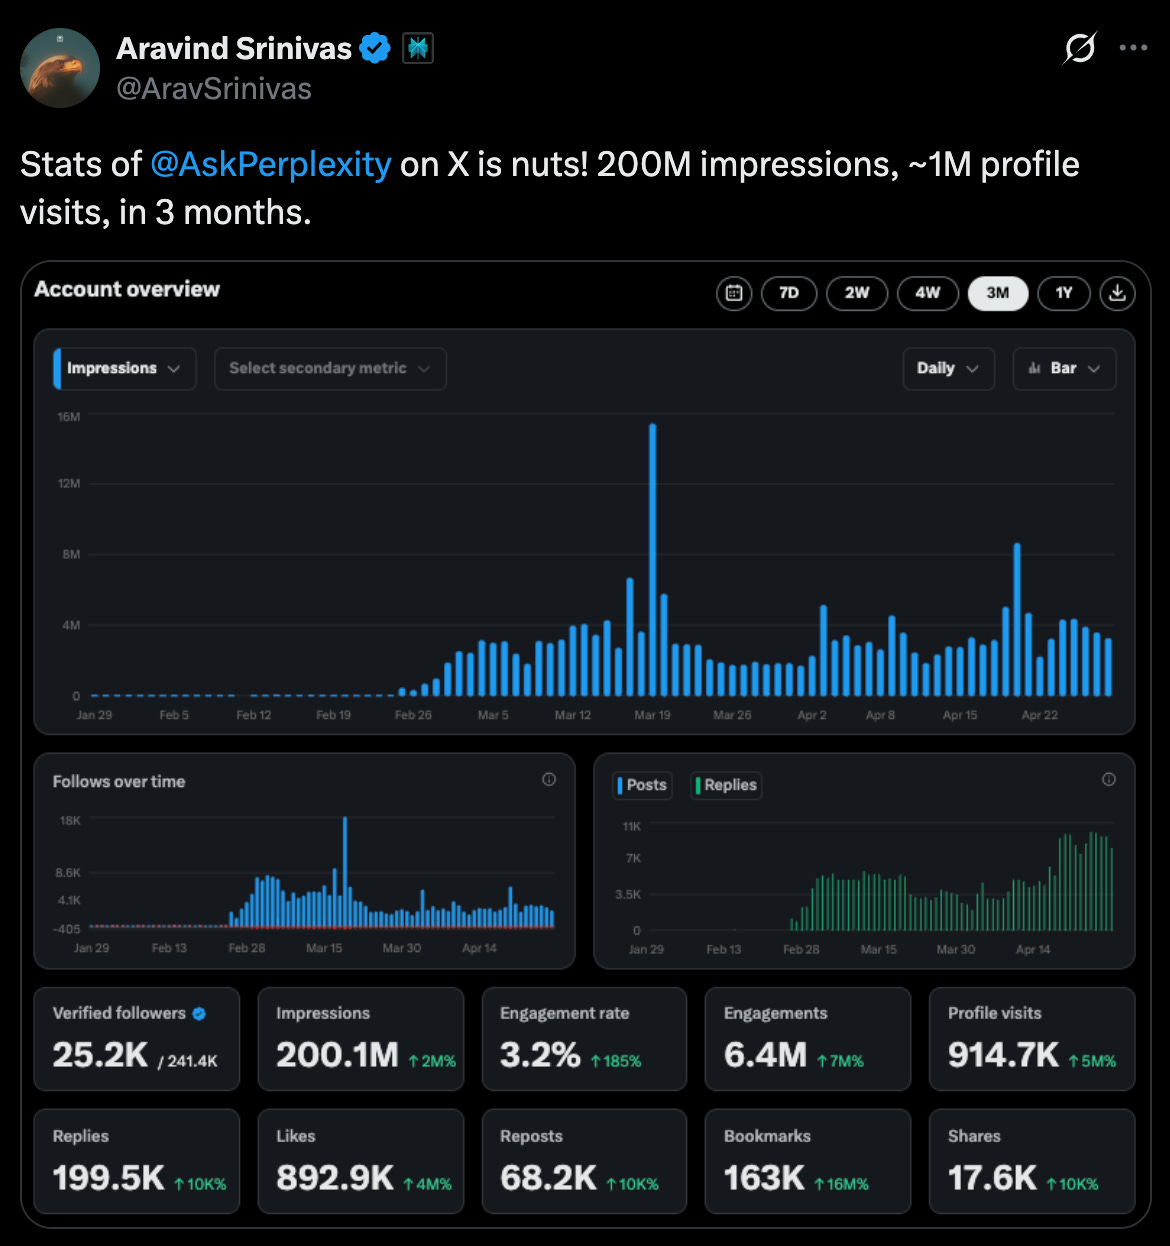Open the Likes 892.9K card
Image resolution: width=1170 pixels, height=1246 pixels.
click(361, 1161)
